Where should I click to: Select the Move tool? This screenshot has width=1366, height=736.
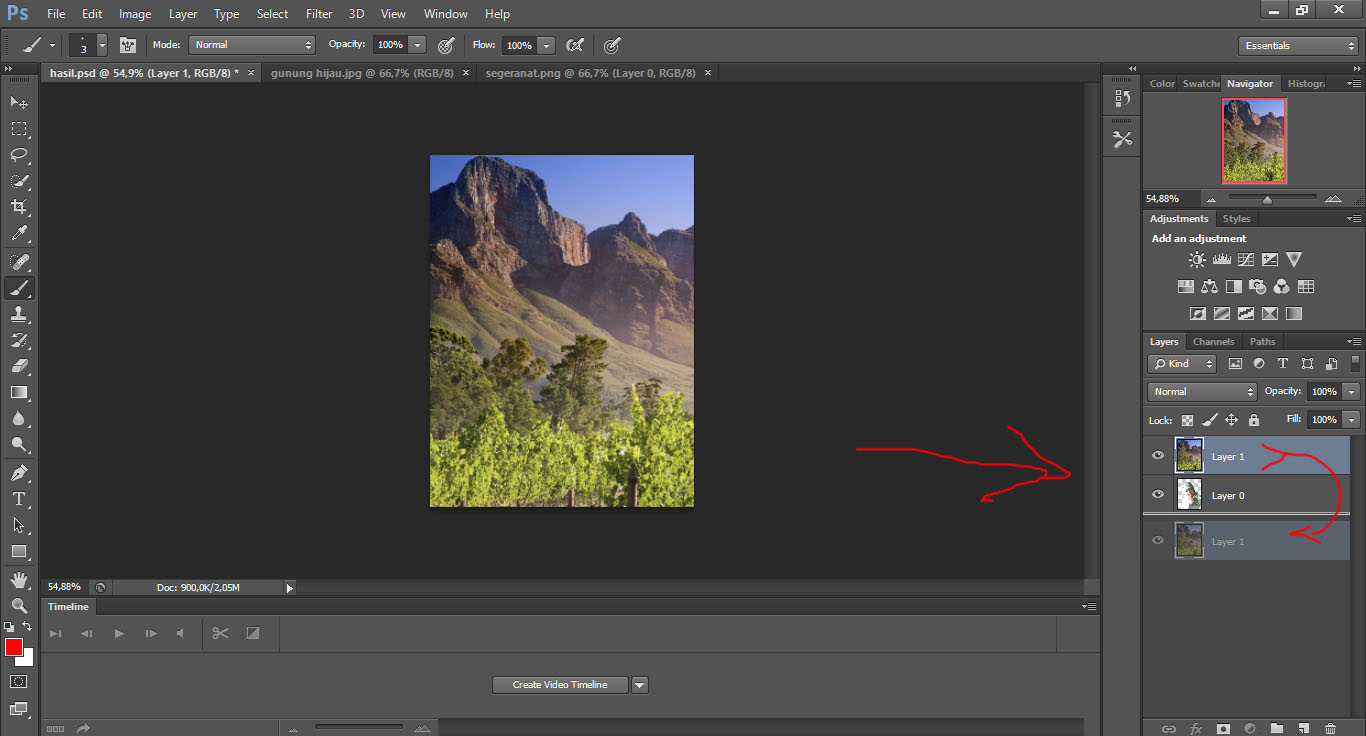point(19,102)
